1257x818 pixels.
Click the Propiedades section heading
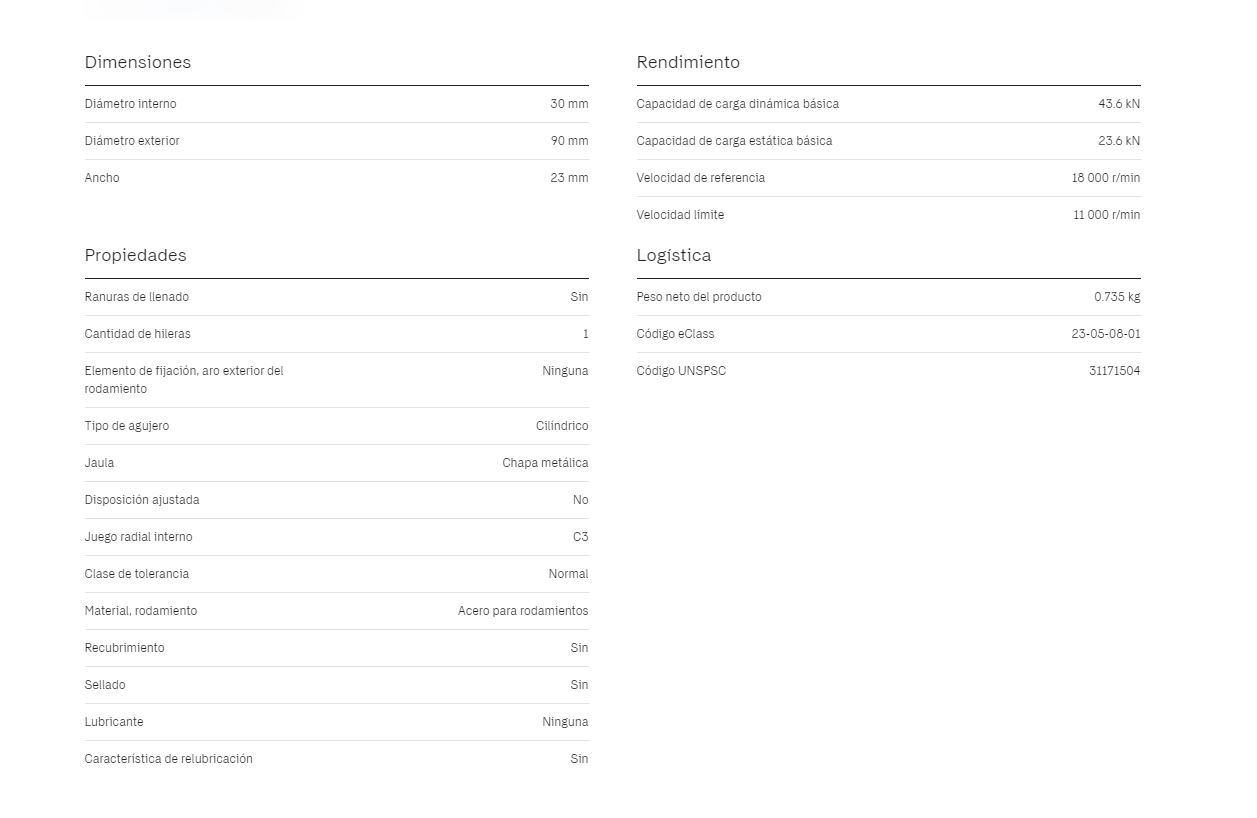coord(135,255)
